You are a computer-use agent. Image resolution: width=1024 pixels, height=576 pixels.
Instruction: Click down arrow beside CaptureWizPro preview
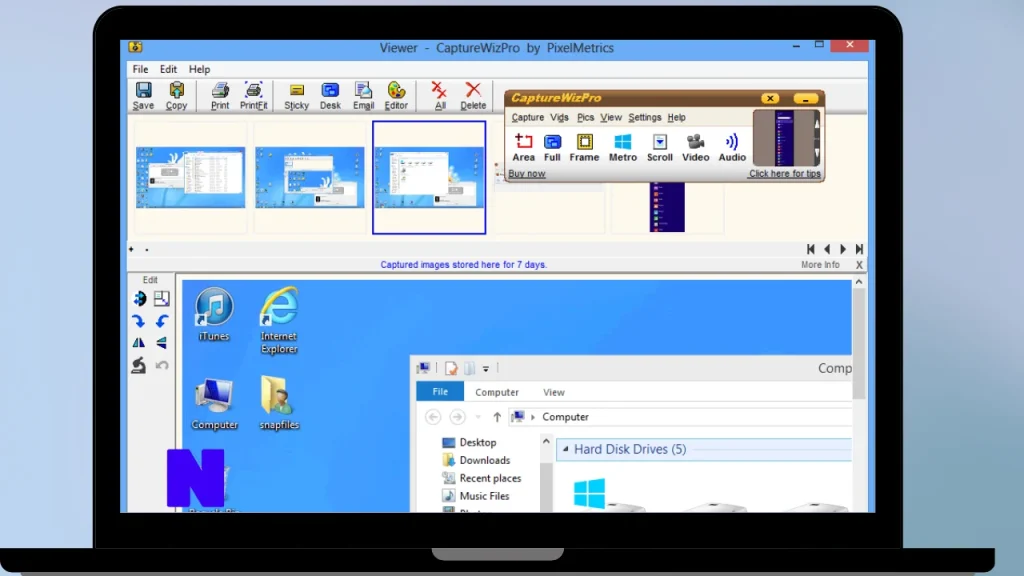816,153
